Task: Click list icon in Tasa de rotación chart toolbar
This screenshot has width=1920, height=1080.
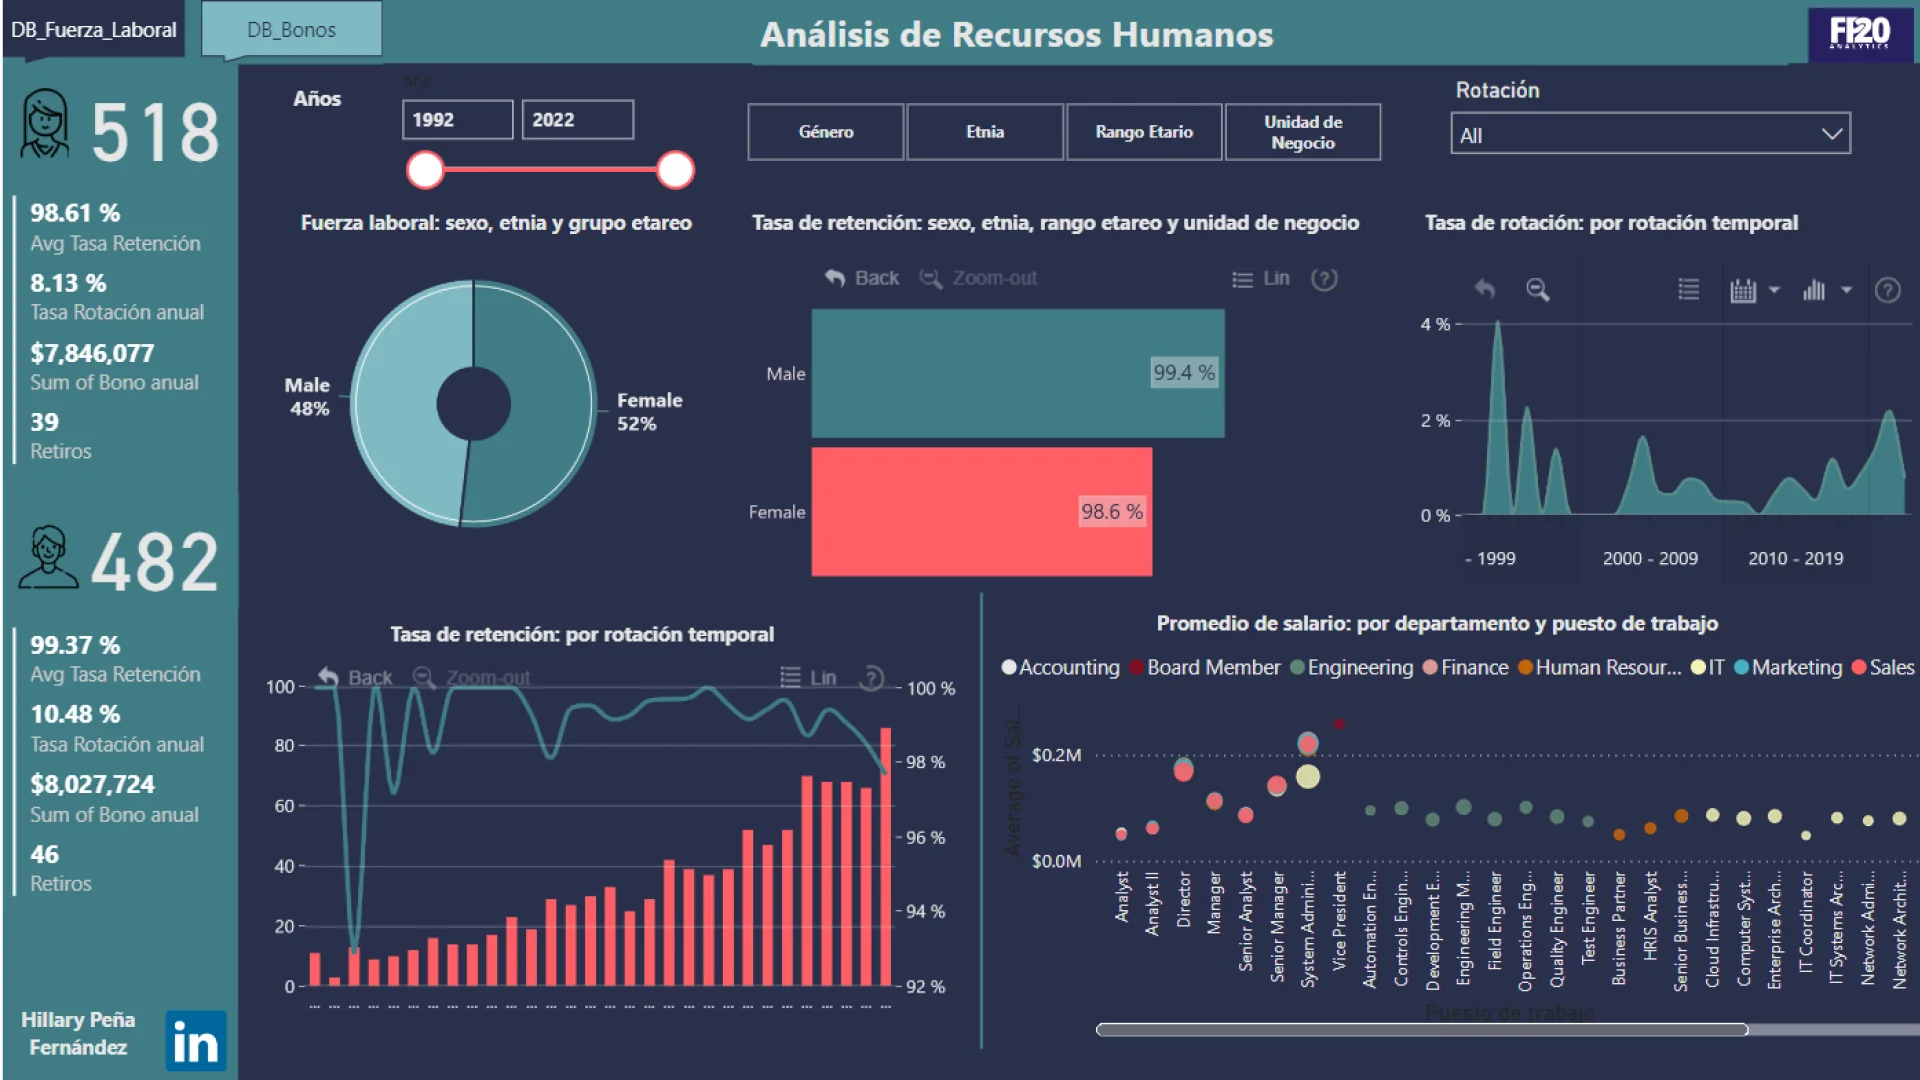Action: click(1688, 290)
